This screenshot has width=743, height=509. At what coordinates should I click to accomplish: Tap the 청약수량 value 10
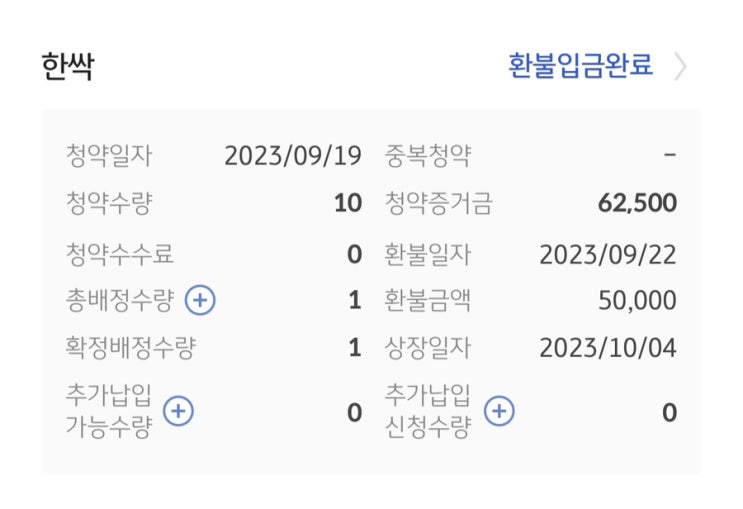pos(348,203)
